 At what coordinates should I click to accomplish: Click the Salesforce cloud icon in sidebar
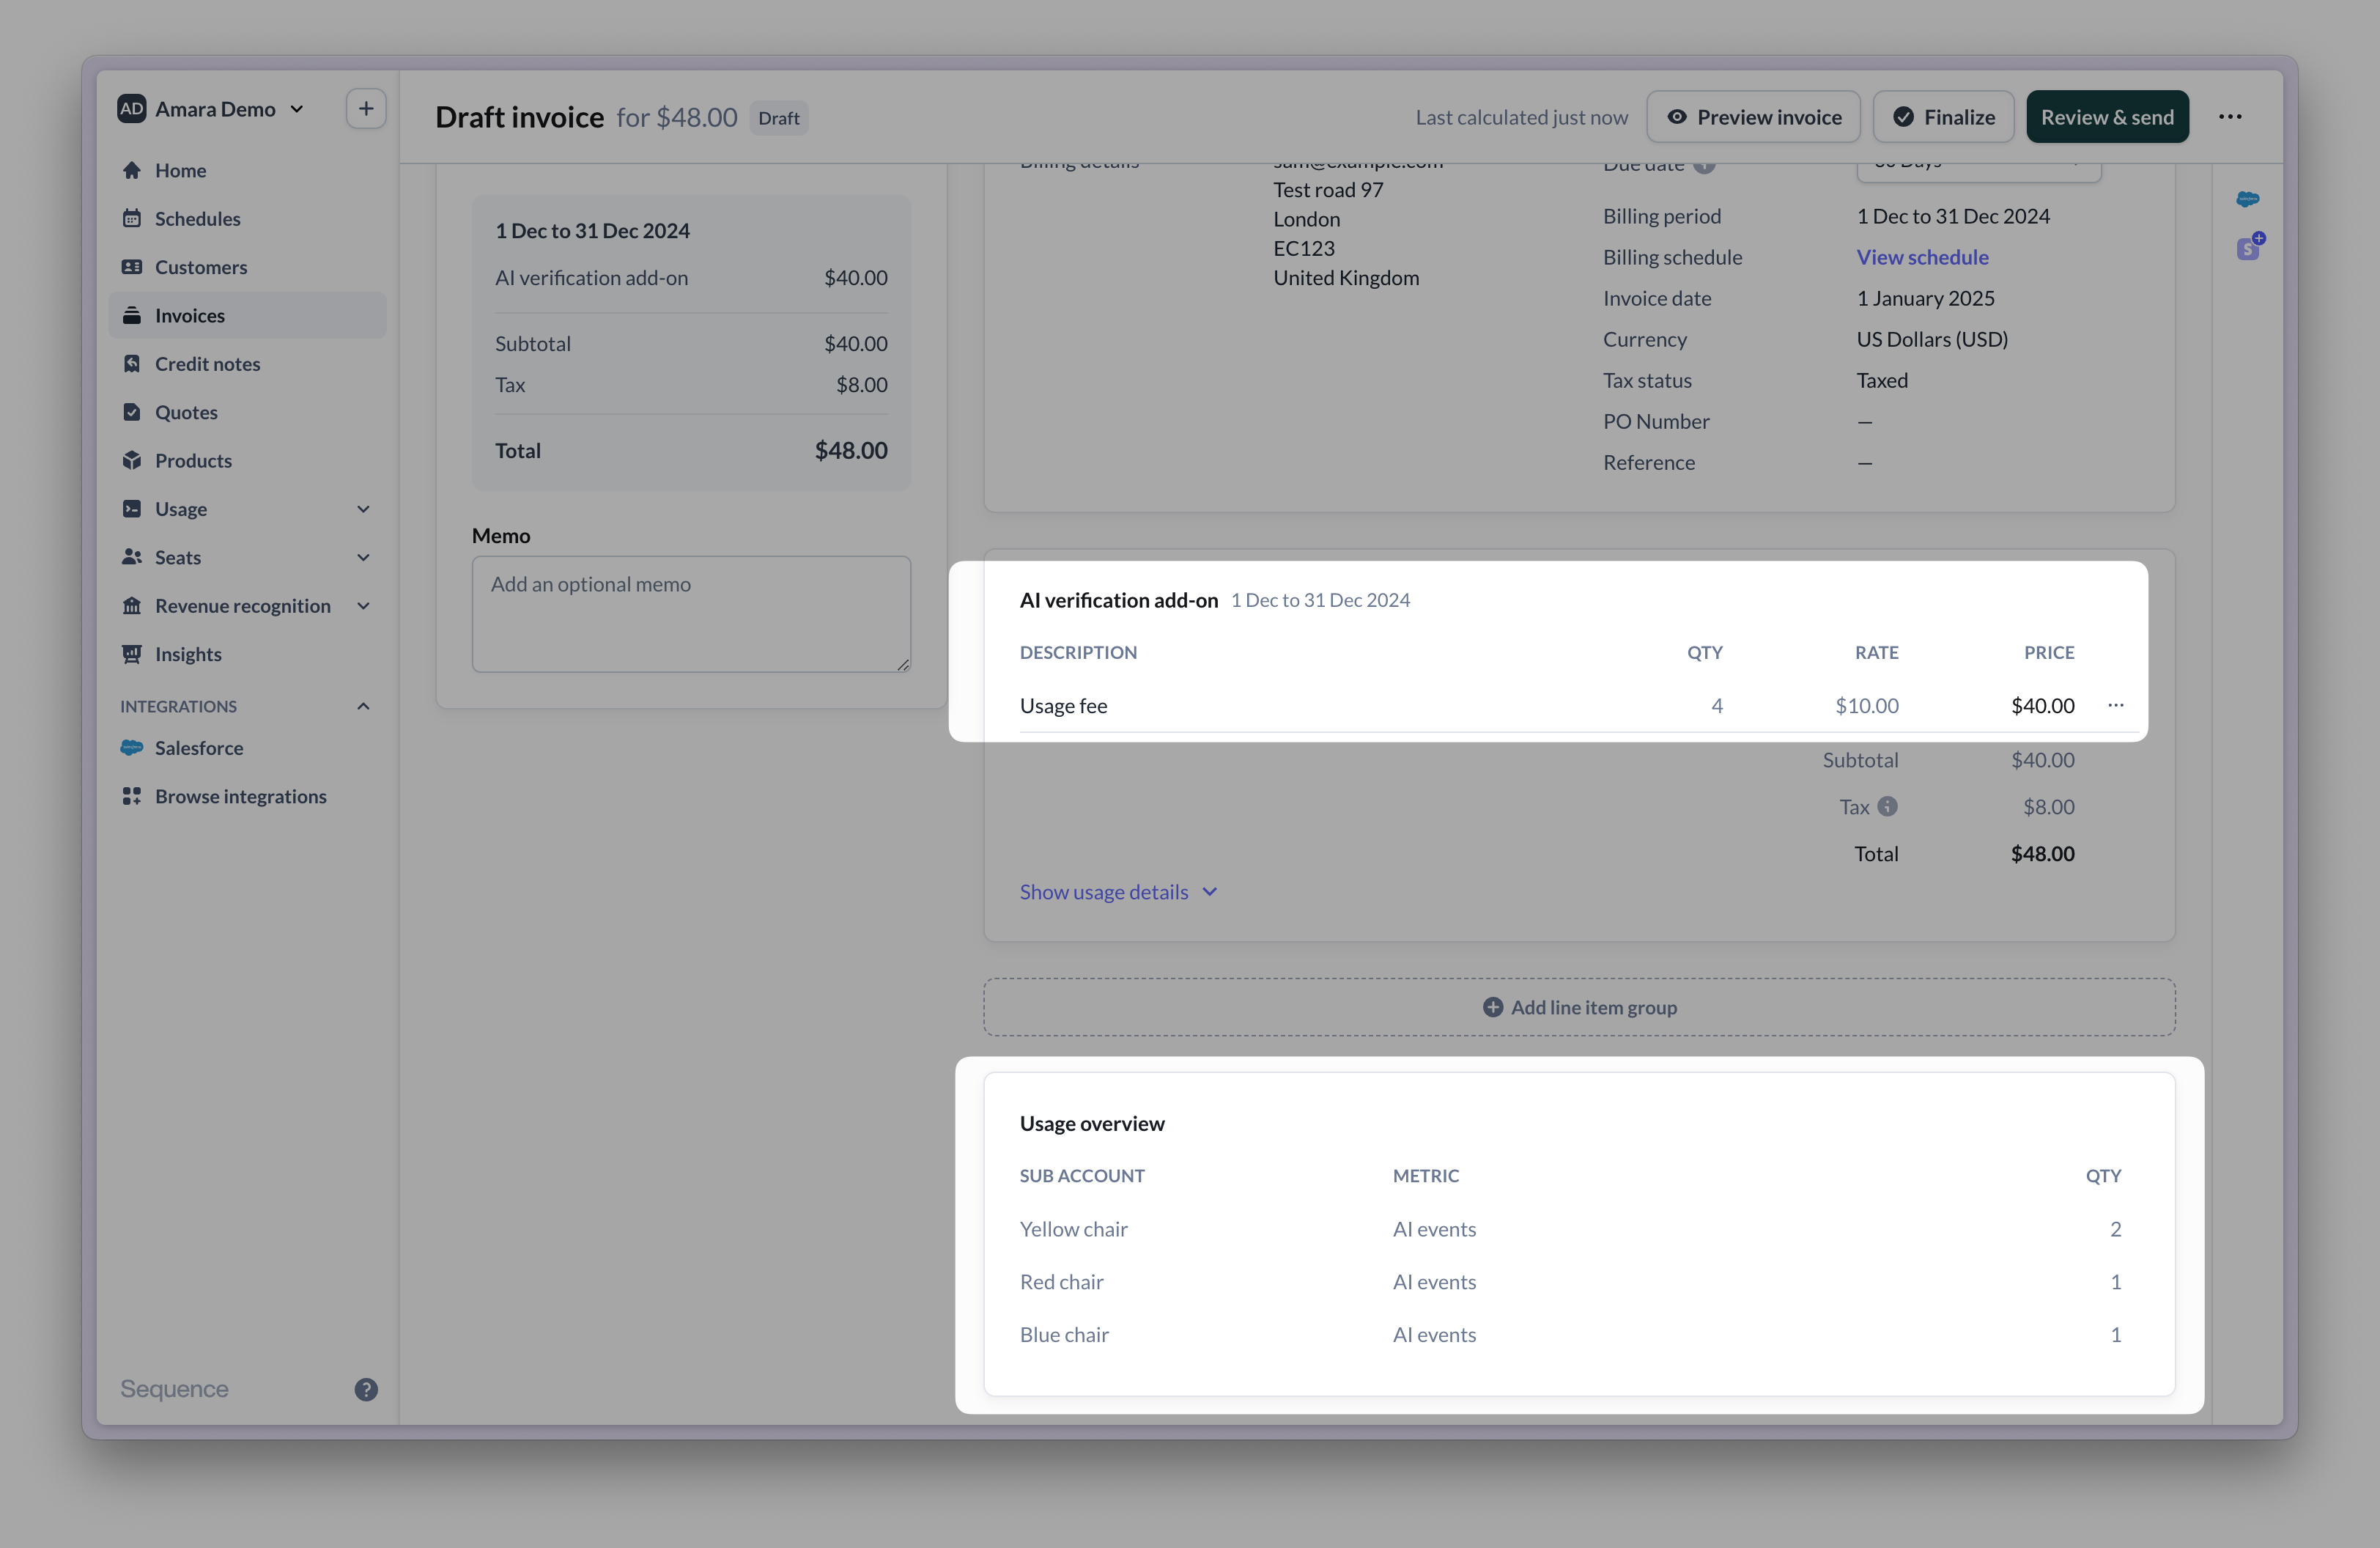point(132,747)
